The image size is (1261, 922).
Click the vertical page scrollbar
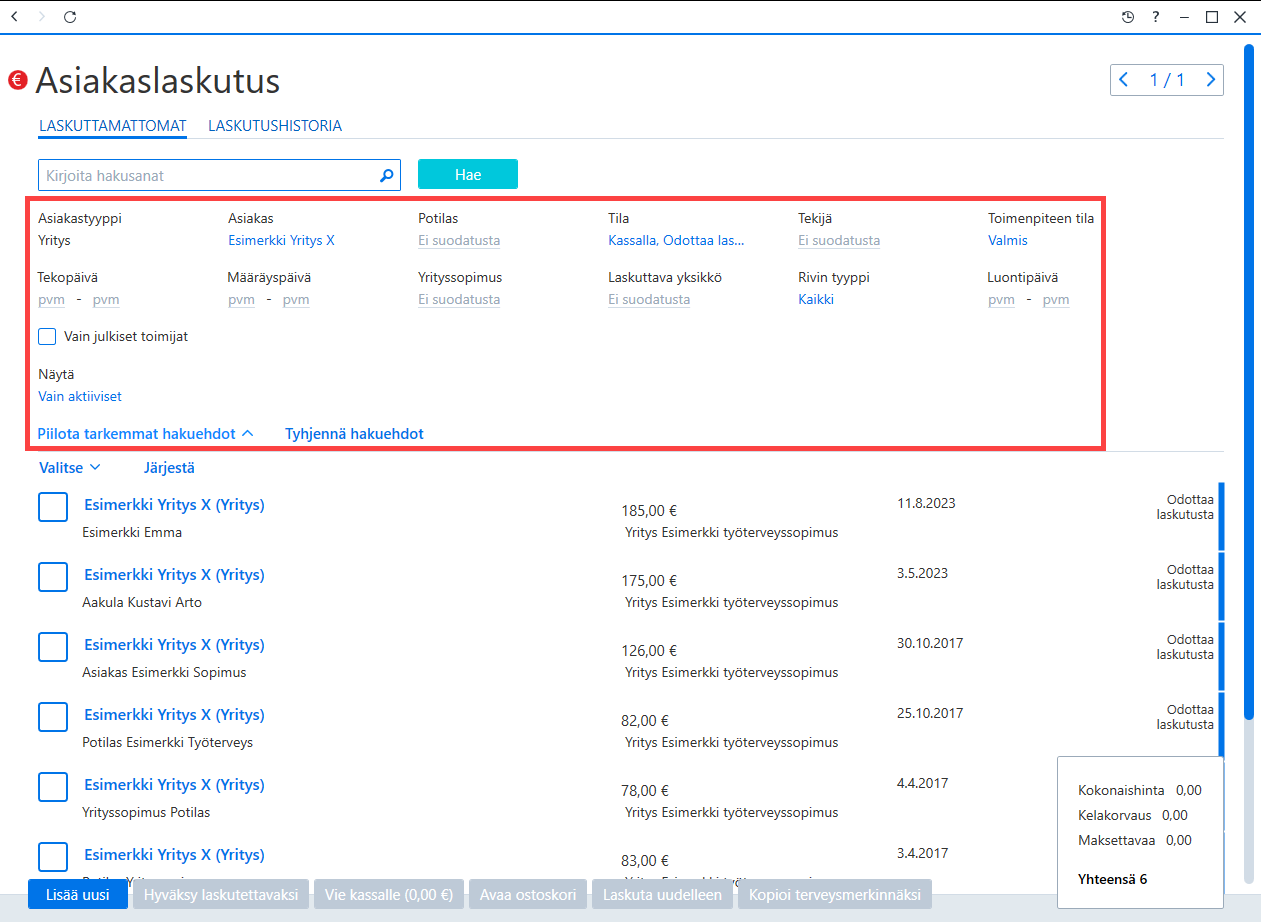click(x=1249, y=380)
